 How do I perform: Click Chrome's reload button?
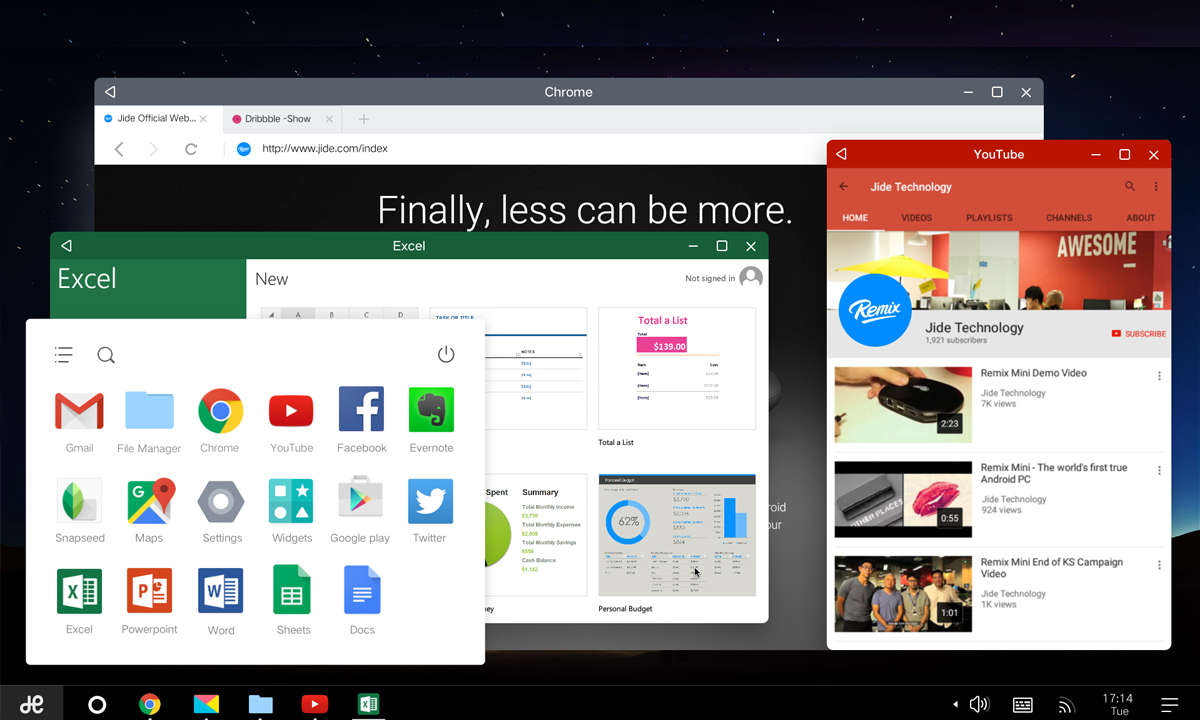tap(191, 149)
